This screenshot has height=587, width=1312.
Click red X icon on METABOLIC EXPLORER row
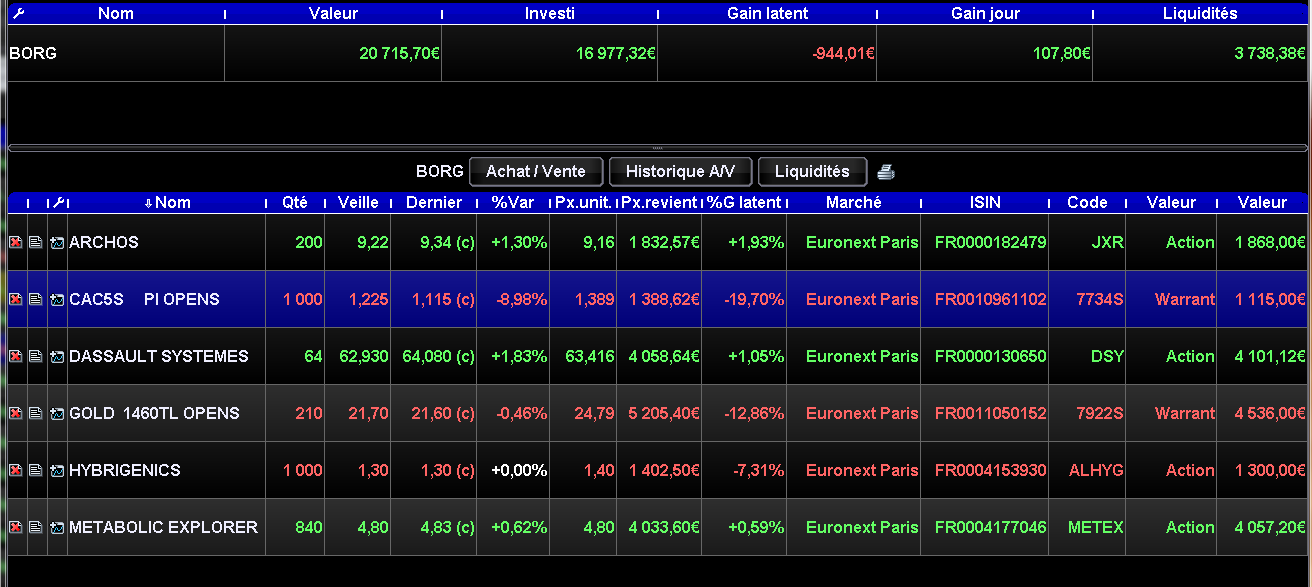(16, 528)
